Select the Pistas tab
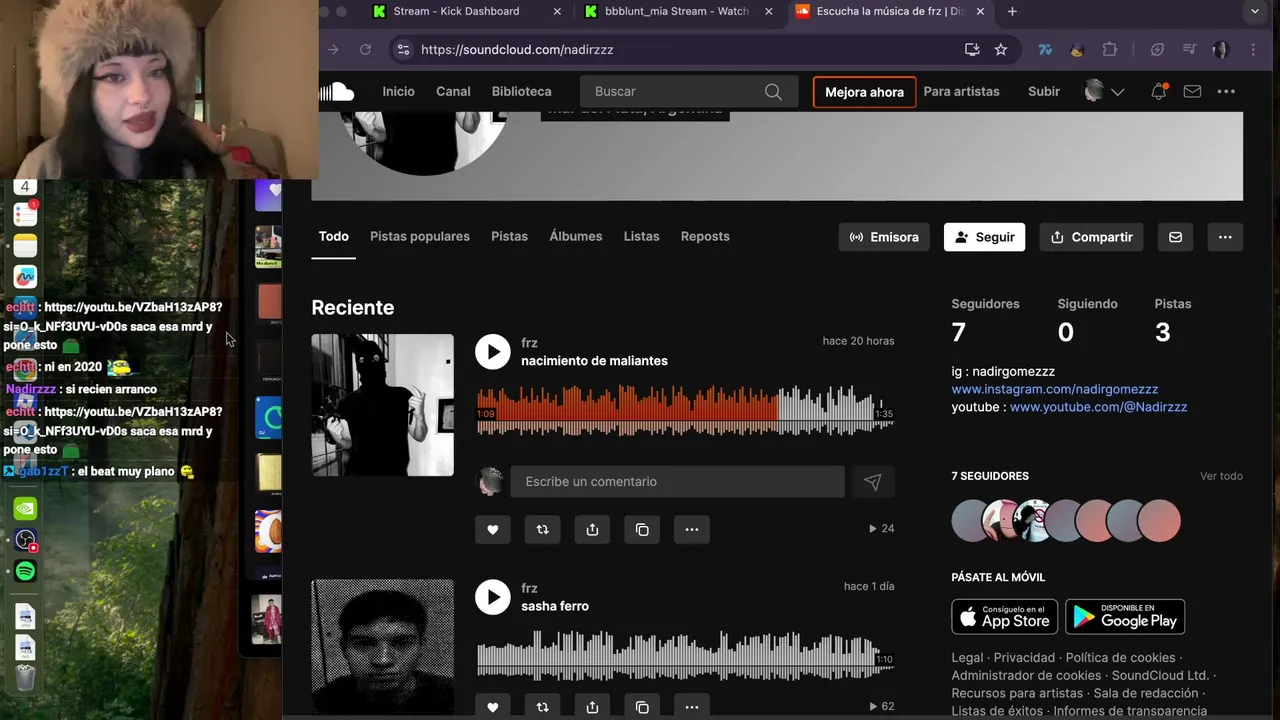 pos(509,236)
